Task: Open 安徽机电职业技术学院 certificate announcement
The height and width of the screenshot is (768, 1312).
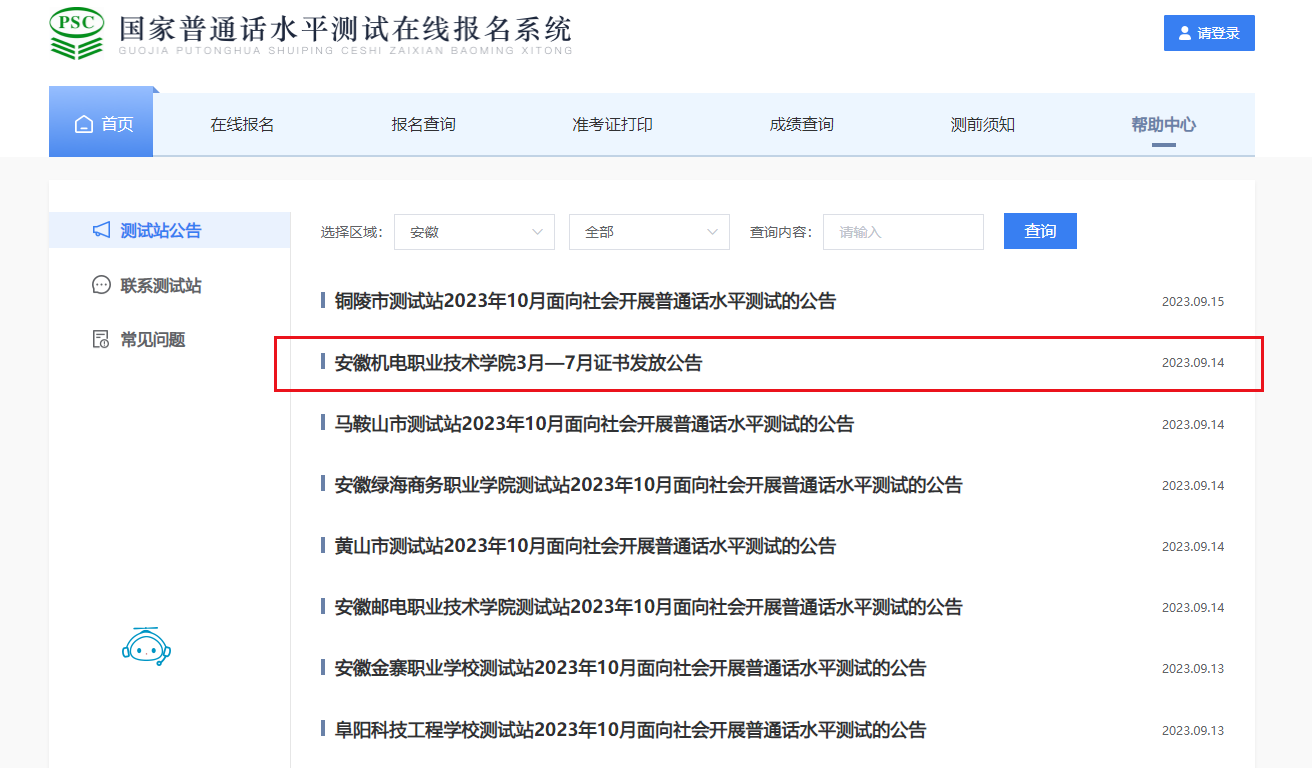Action: coord(518,363)
